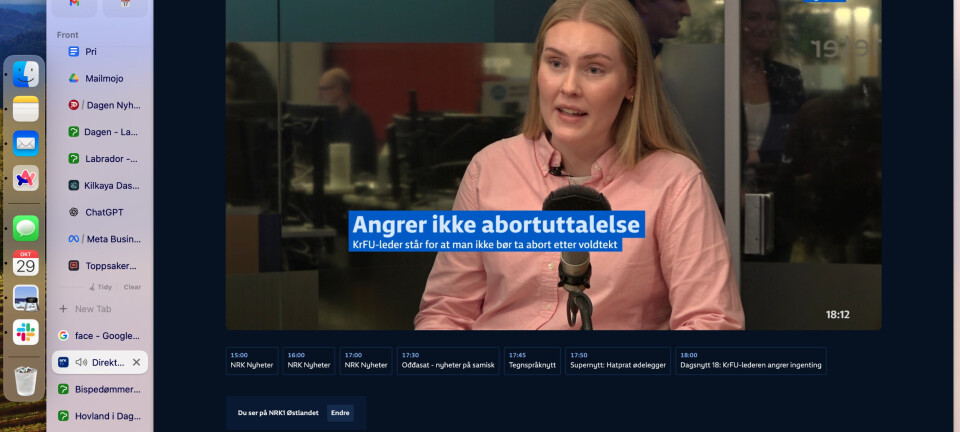
Task: Switch to the Bispedømmer... tab
Action: tap(100, 389)
